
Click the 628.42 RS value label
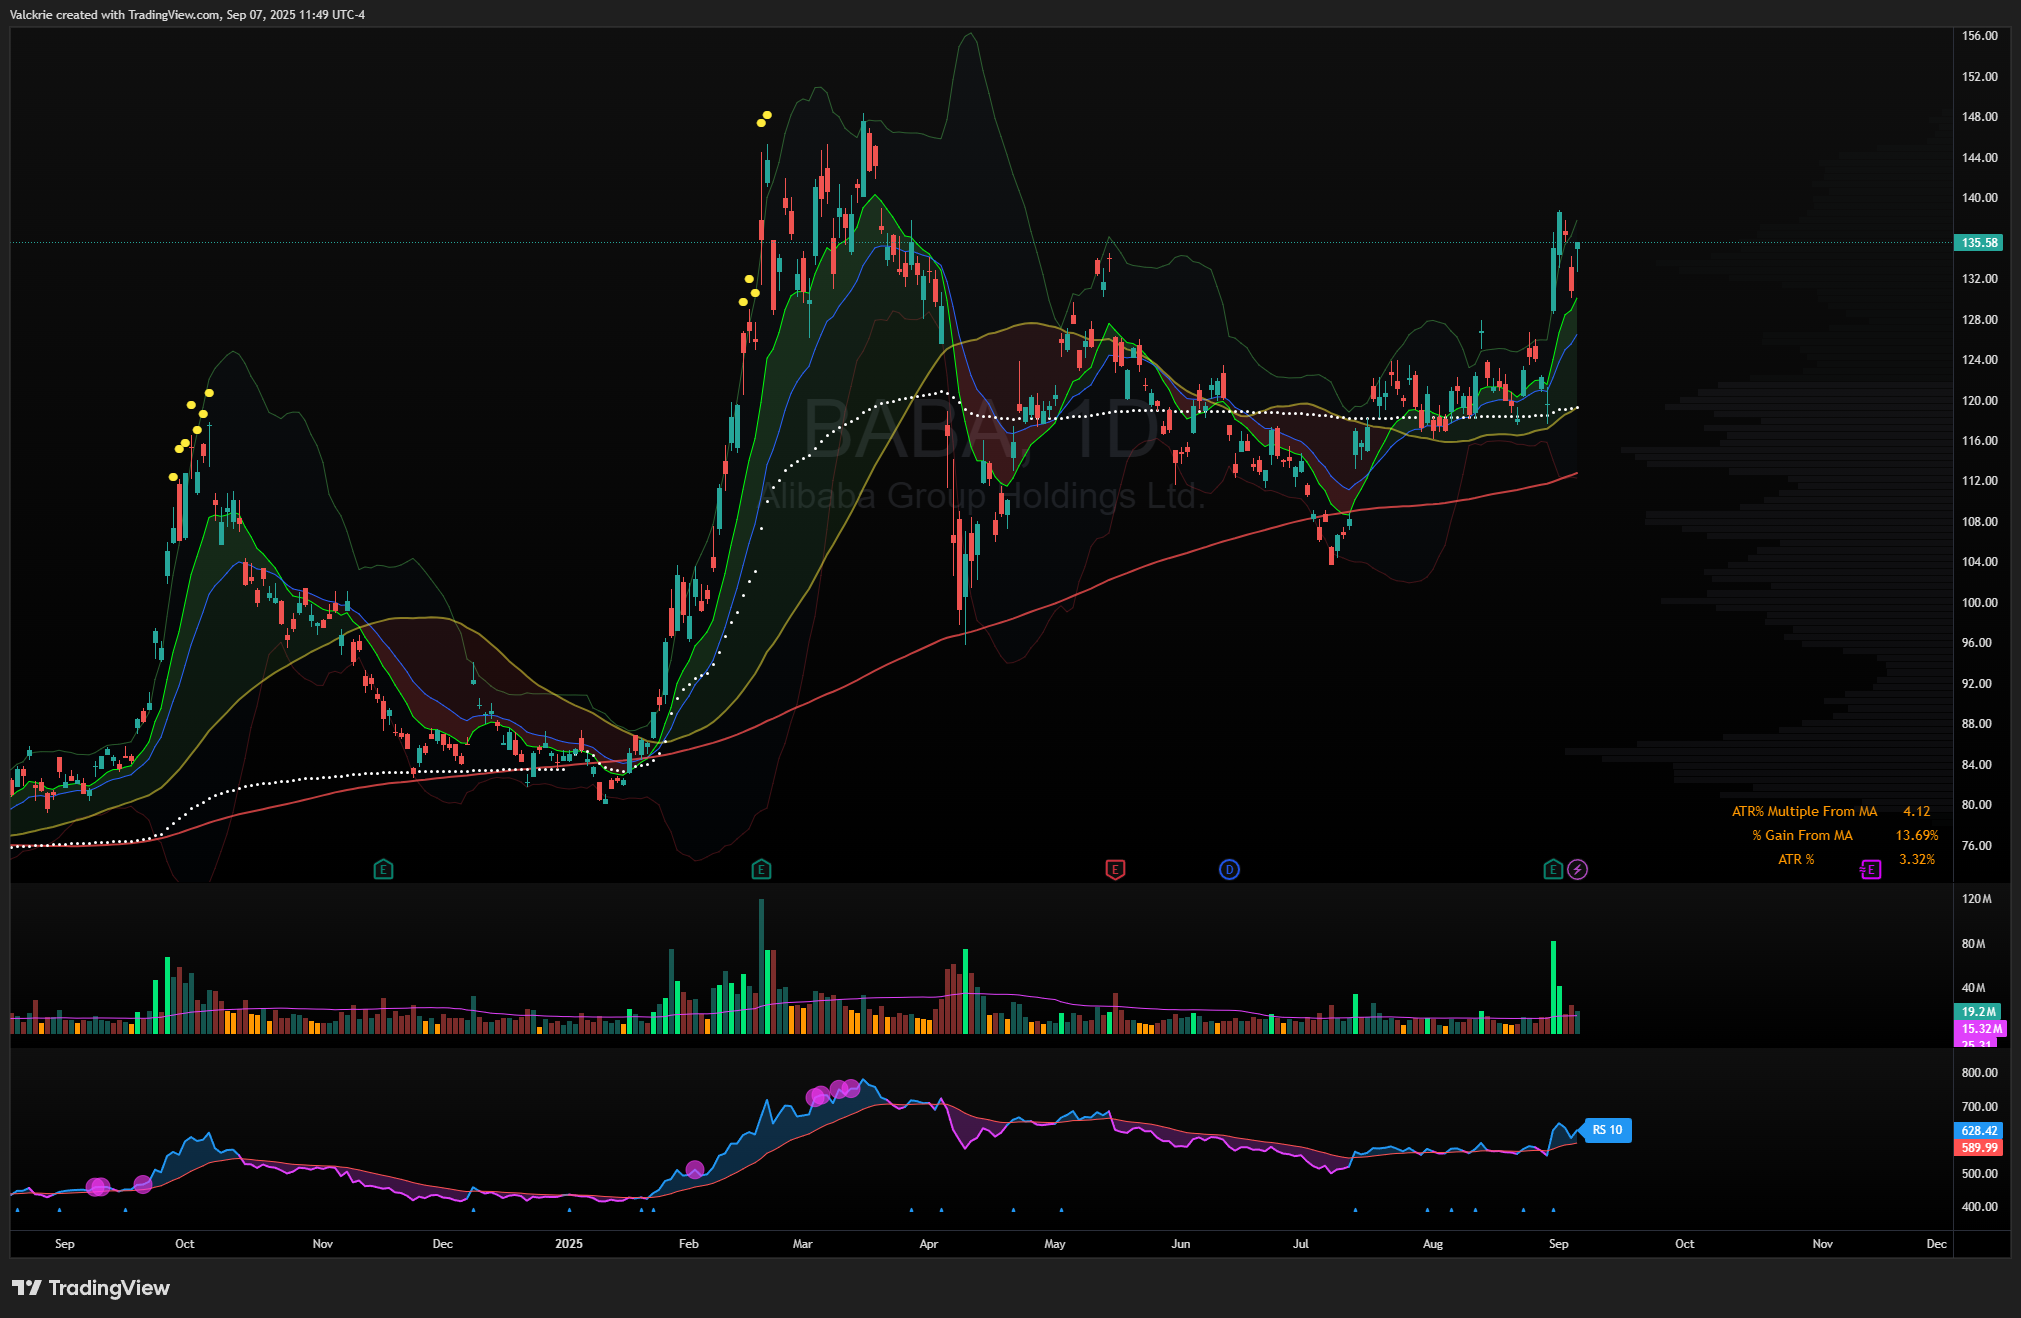(x=1979, y=1130)
